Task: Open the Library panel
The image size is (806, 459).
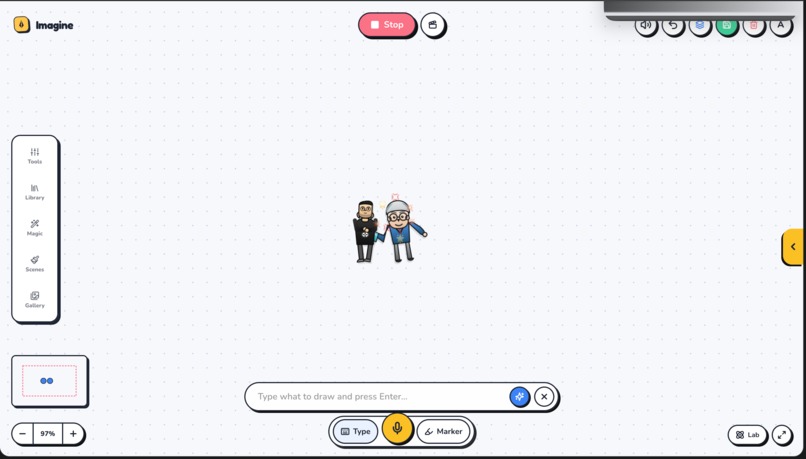Action: pos(35,192)
